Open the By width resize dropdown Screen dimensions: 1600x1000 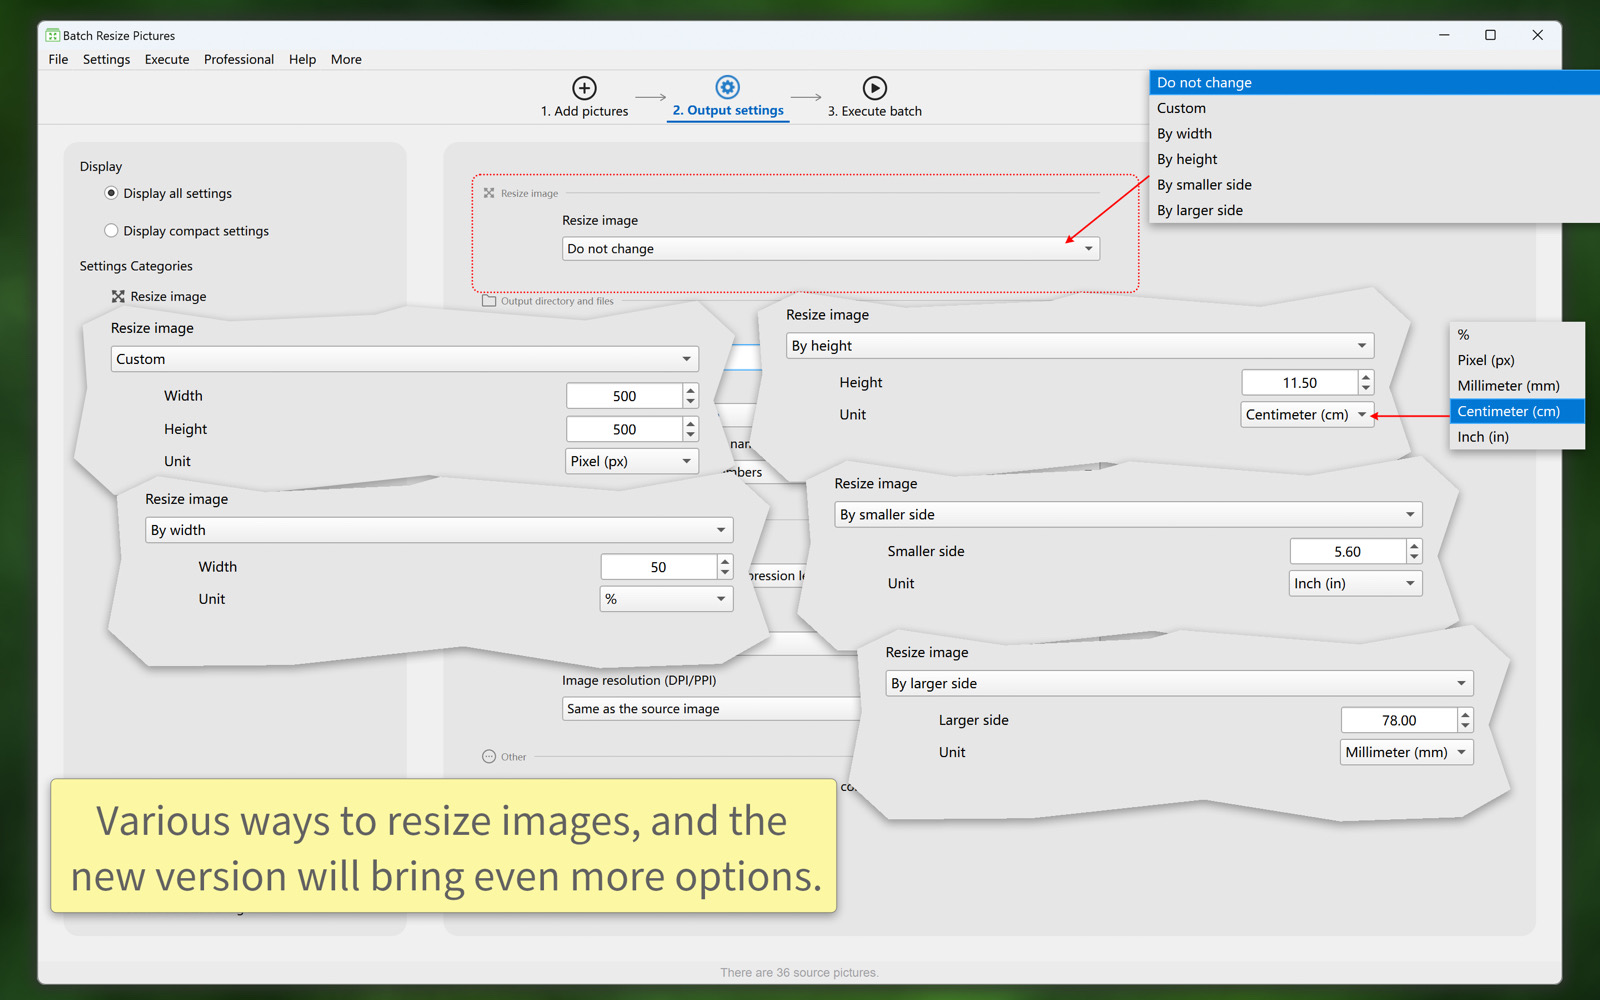click(x=439, y=530)
